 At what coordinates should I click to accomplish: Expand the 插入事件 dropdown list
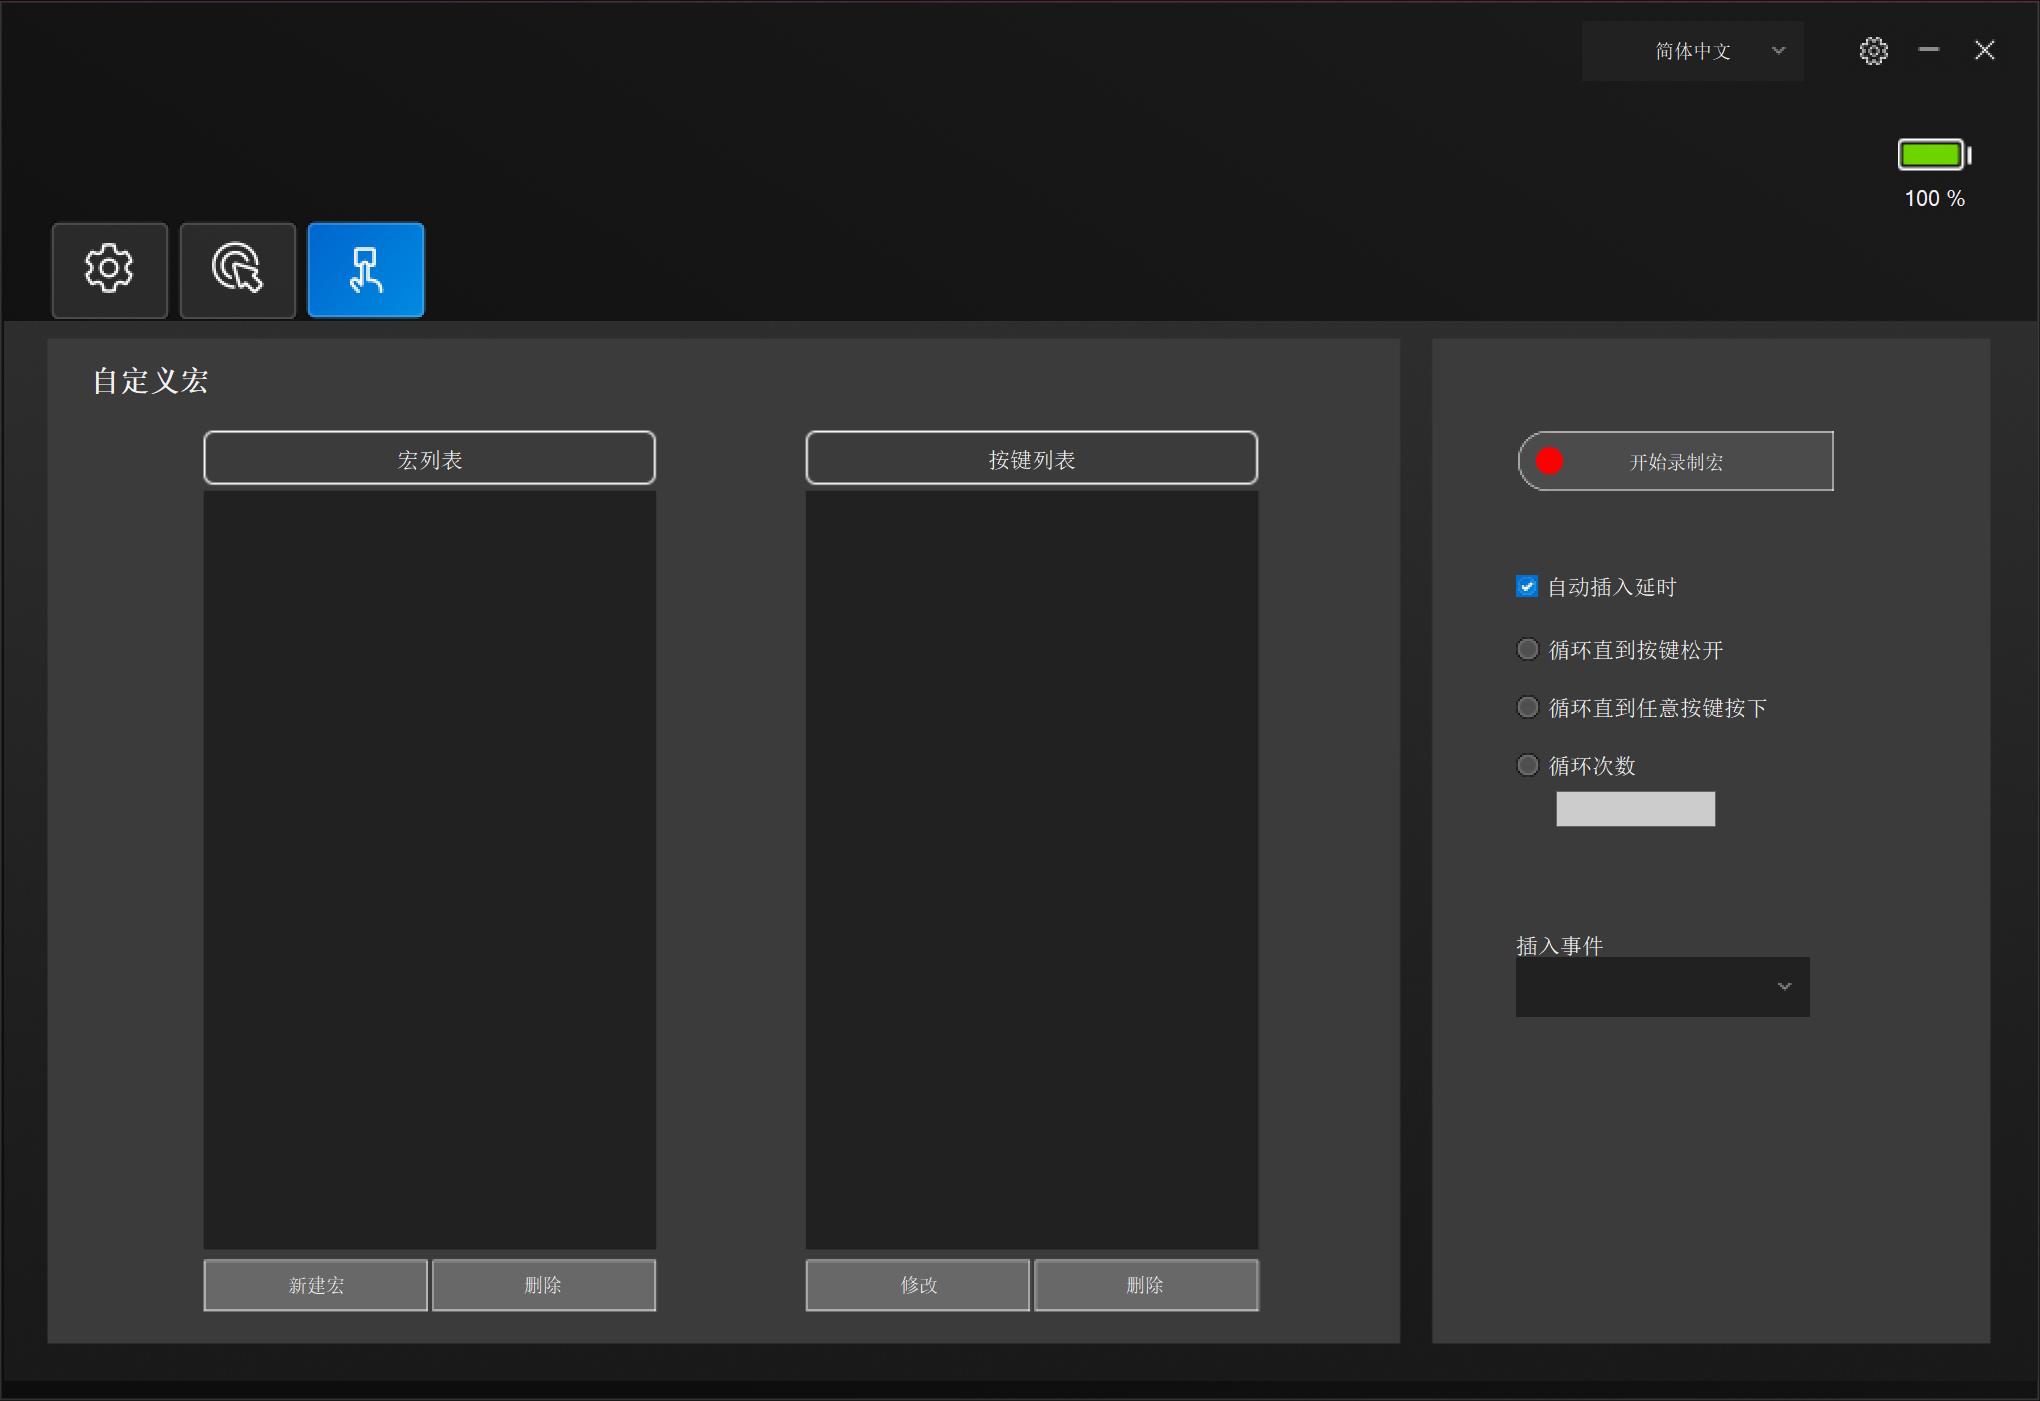[x=1662, y=987]
